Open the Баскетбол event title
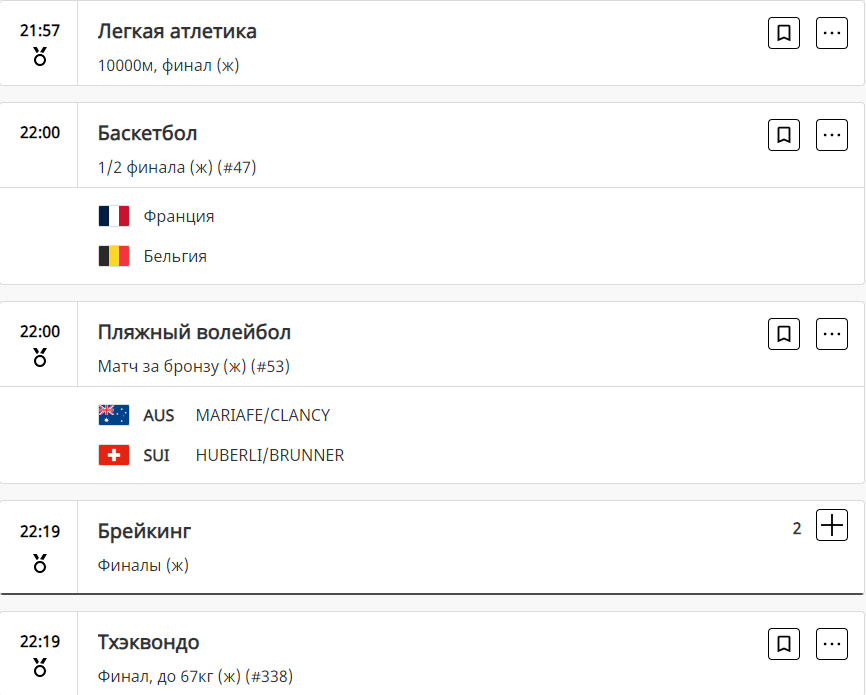 click(x=147, y=133)
